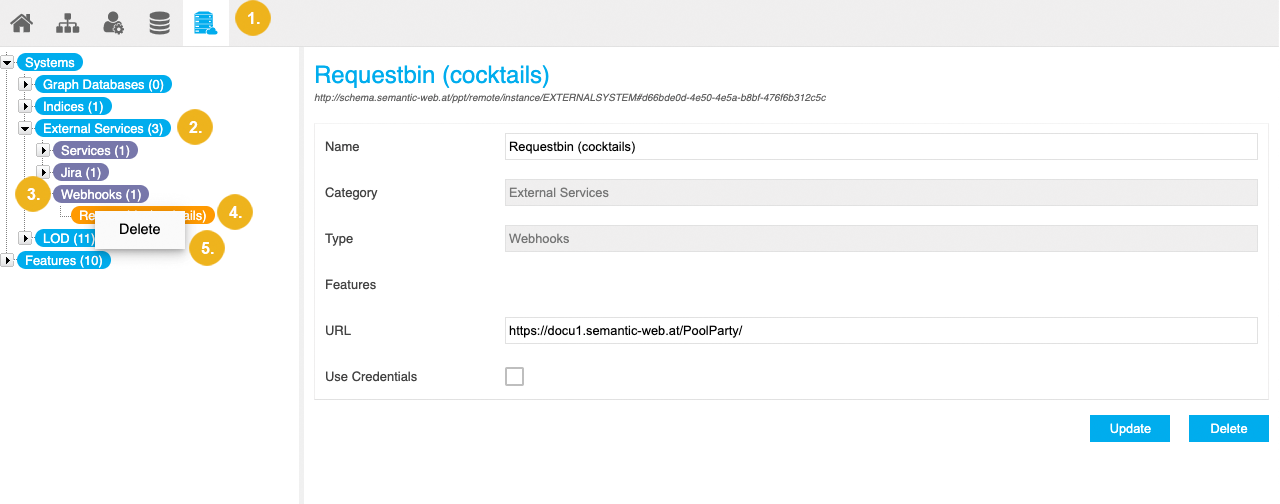Click the blue Delete button below the form

click(1229, 428)
